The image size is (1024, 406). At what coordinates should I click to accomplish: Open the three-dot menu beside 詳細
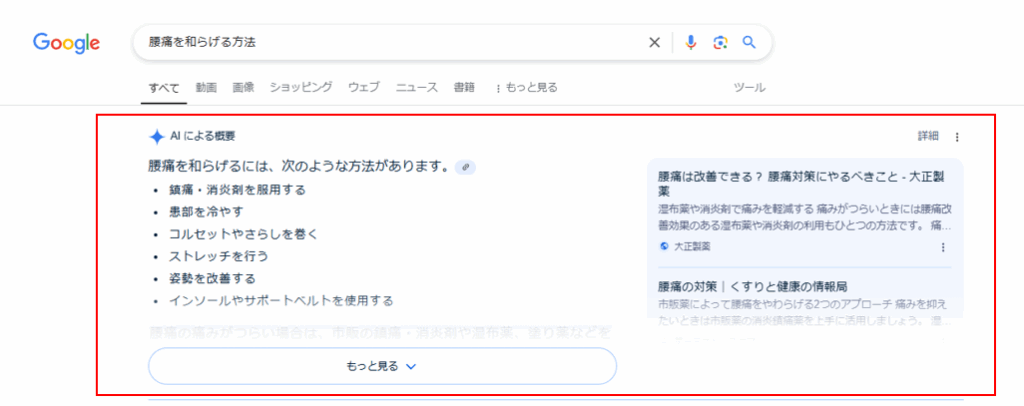tap(957, 137)
